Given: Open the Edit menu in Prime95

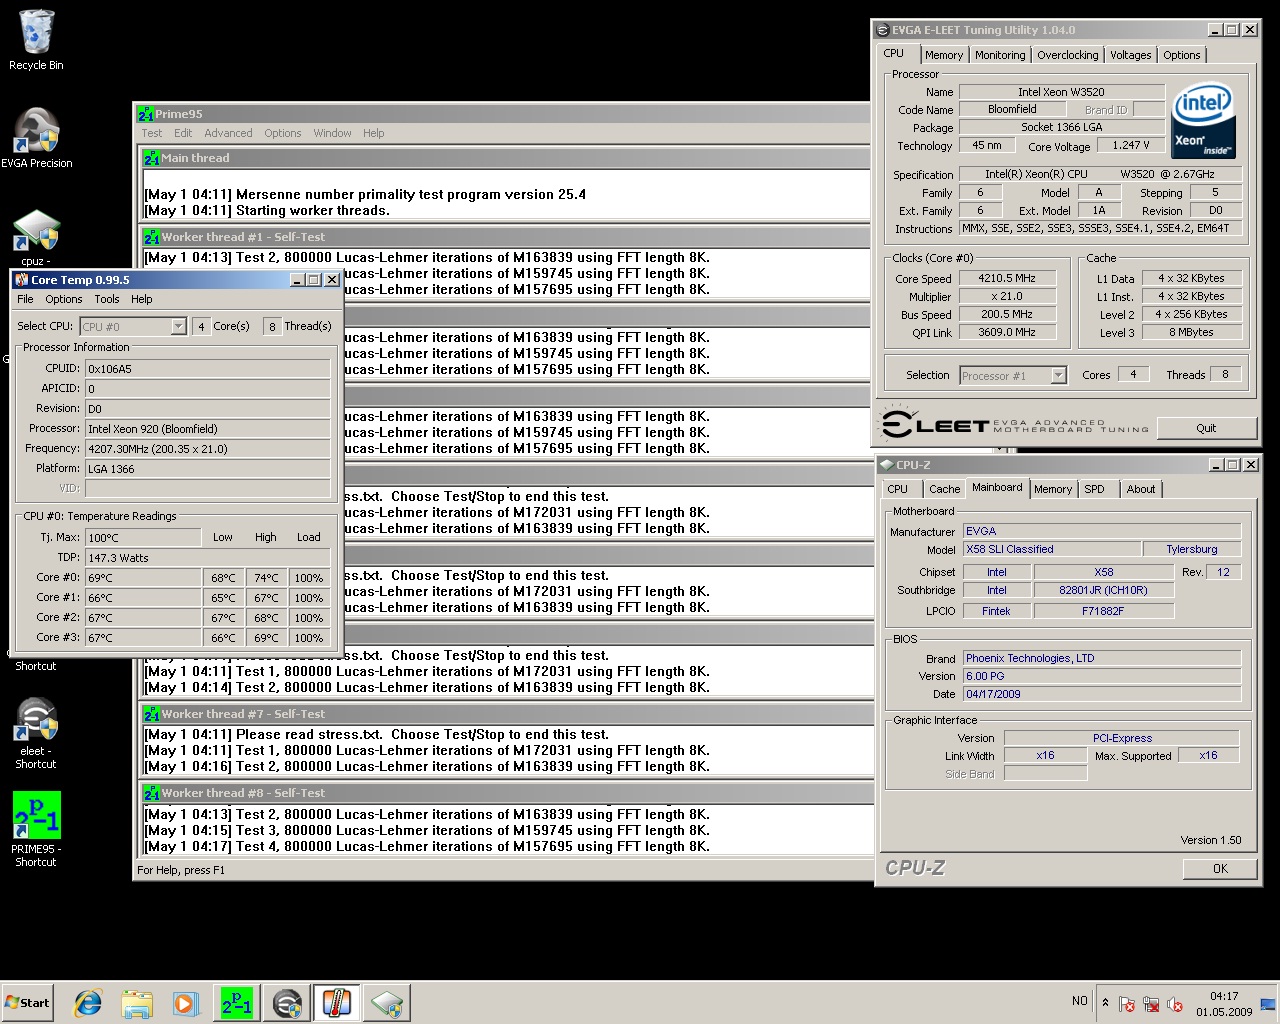Looking at the screenshot, I should click(x=183, y=133).
